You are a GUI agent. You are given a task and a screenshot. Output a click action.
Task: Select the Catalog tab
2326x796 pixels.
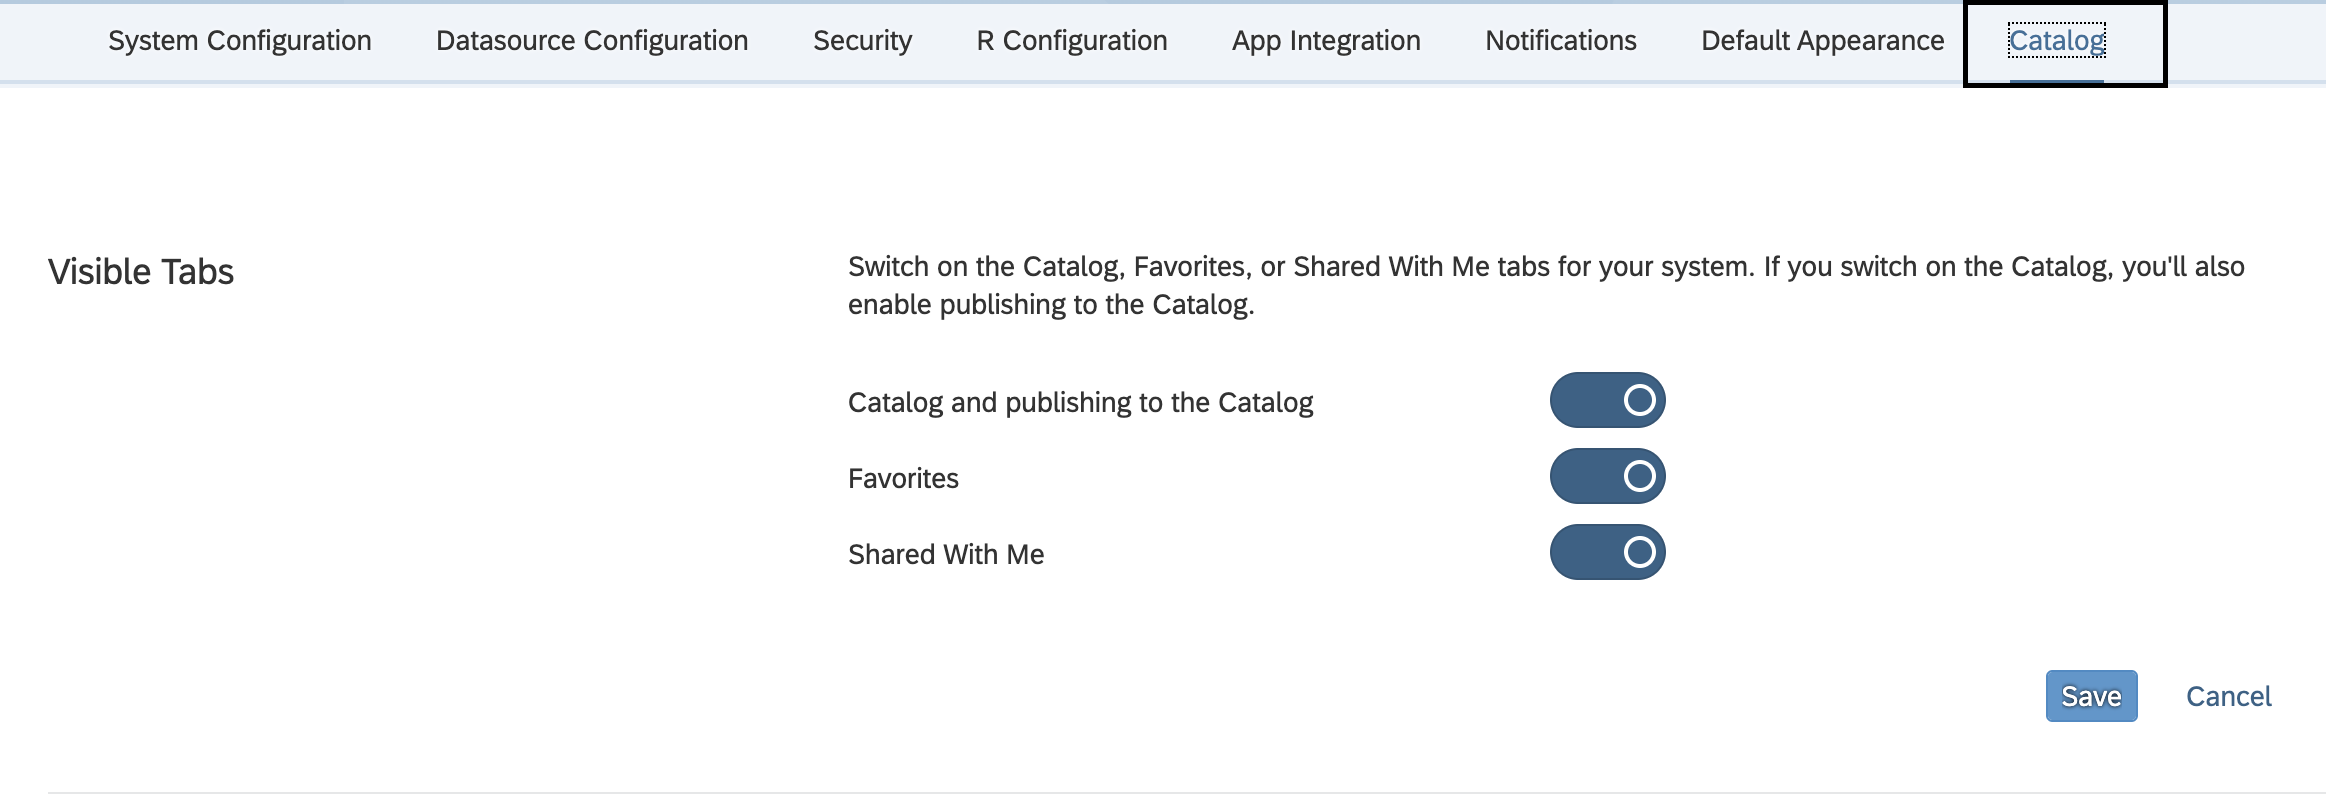coord(2057,41)
